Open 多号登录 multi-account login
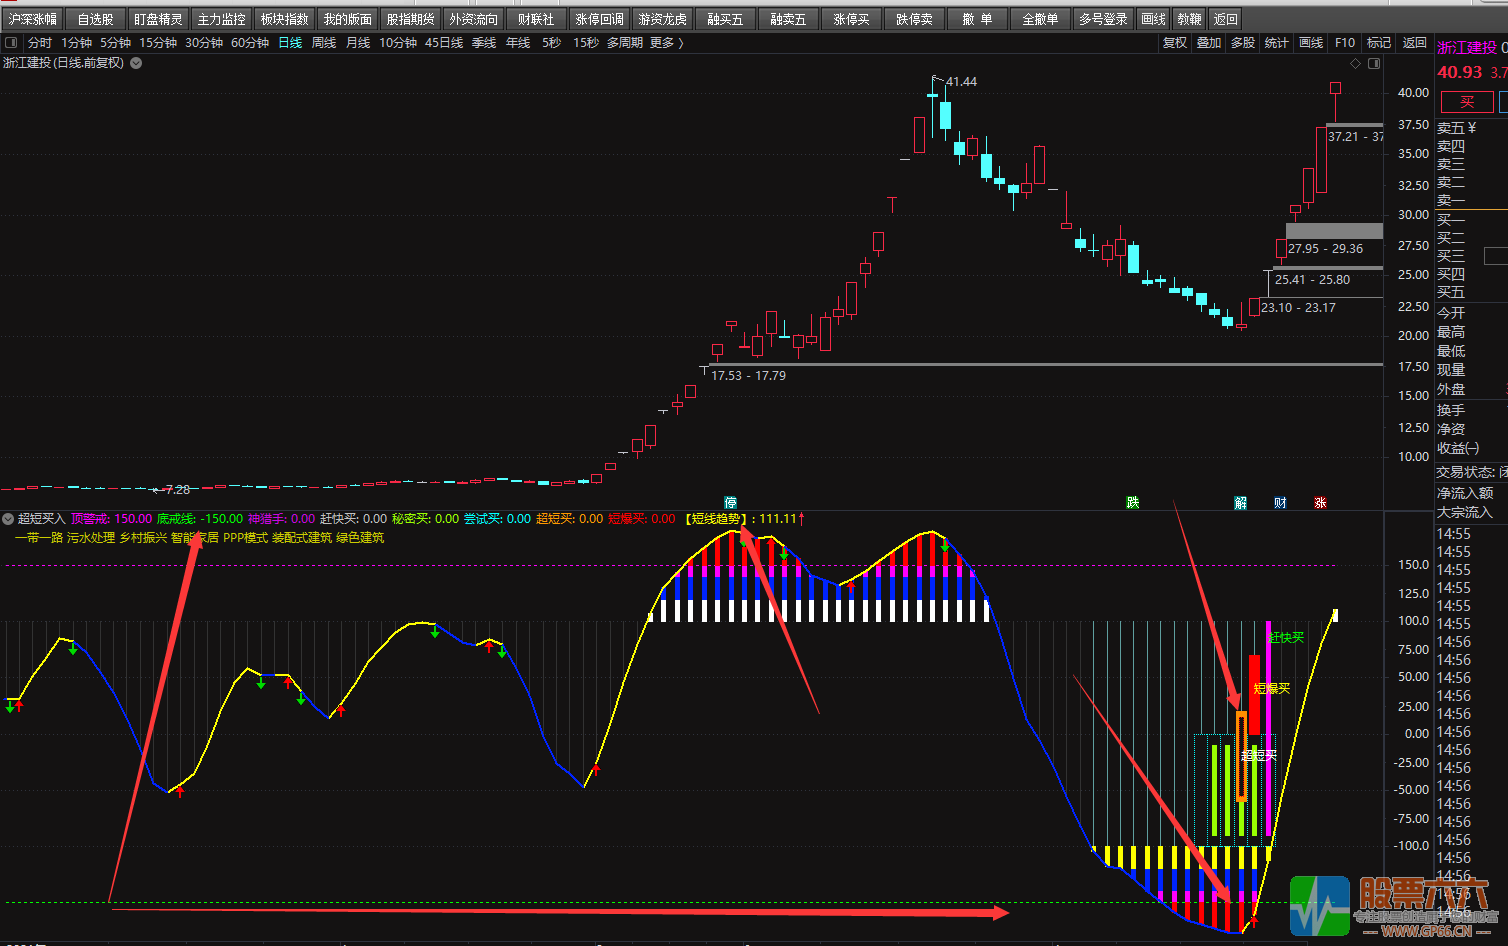1508x946 pixels. [x=1104, y=19]
